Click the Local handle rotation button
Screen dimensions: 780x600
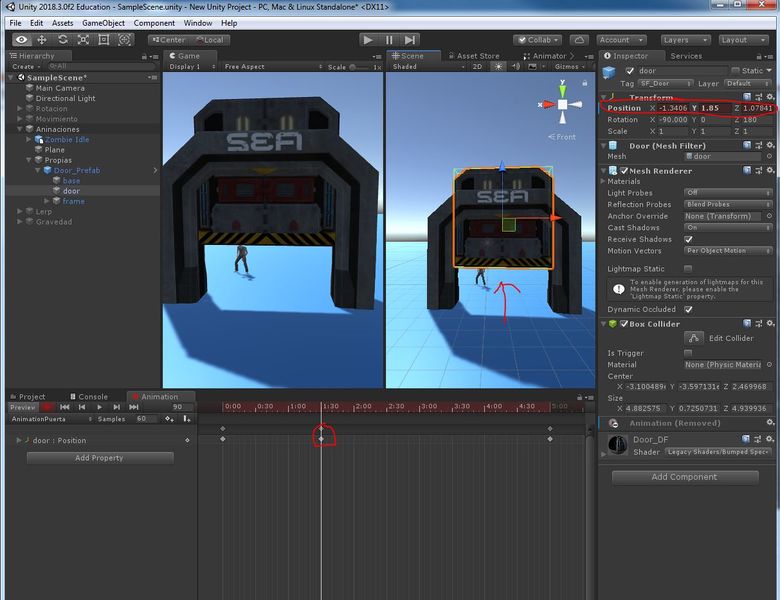(210, 40)
